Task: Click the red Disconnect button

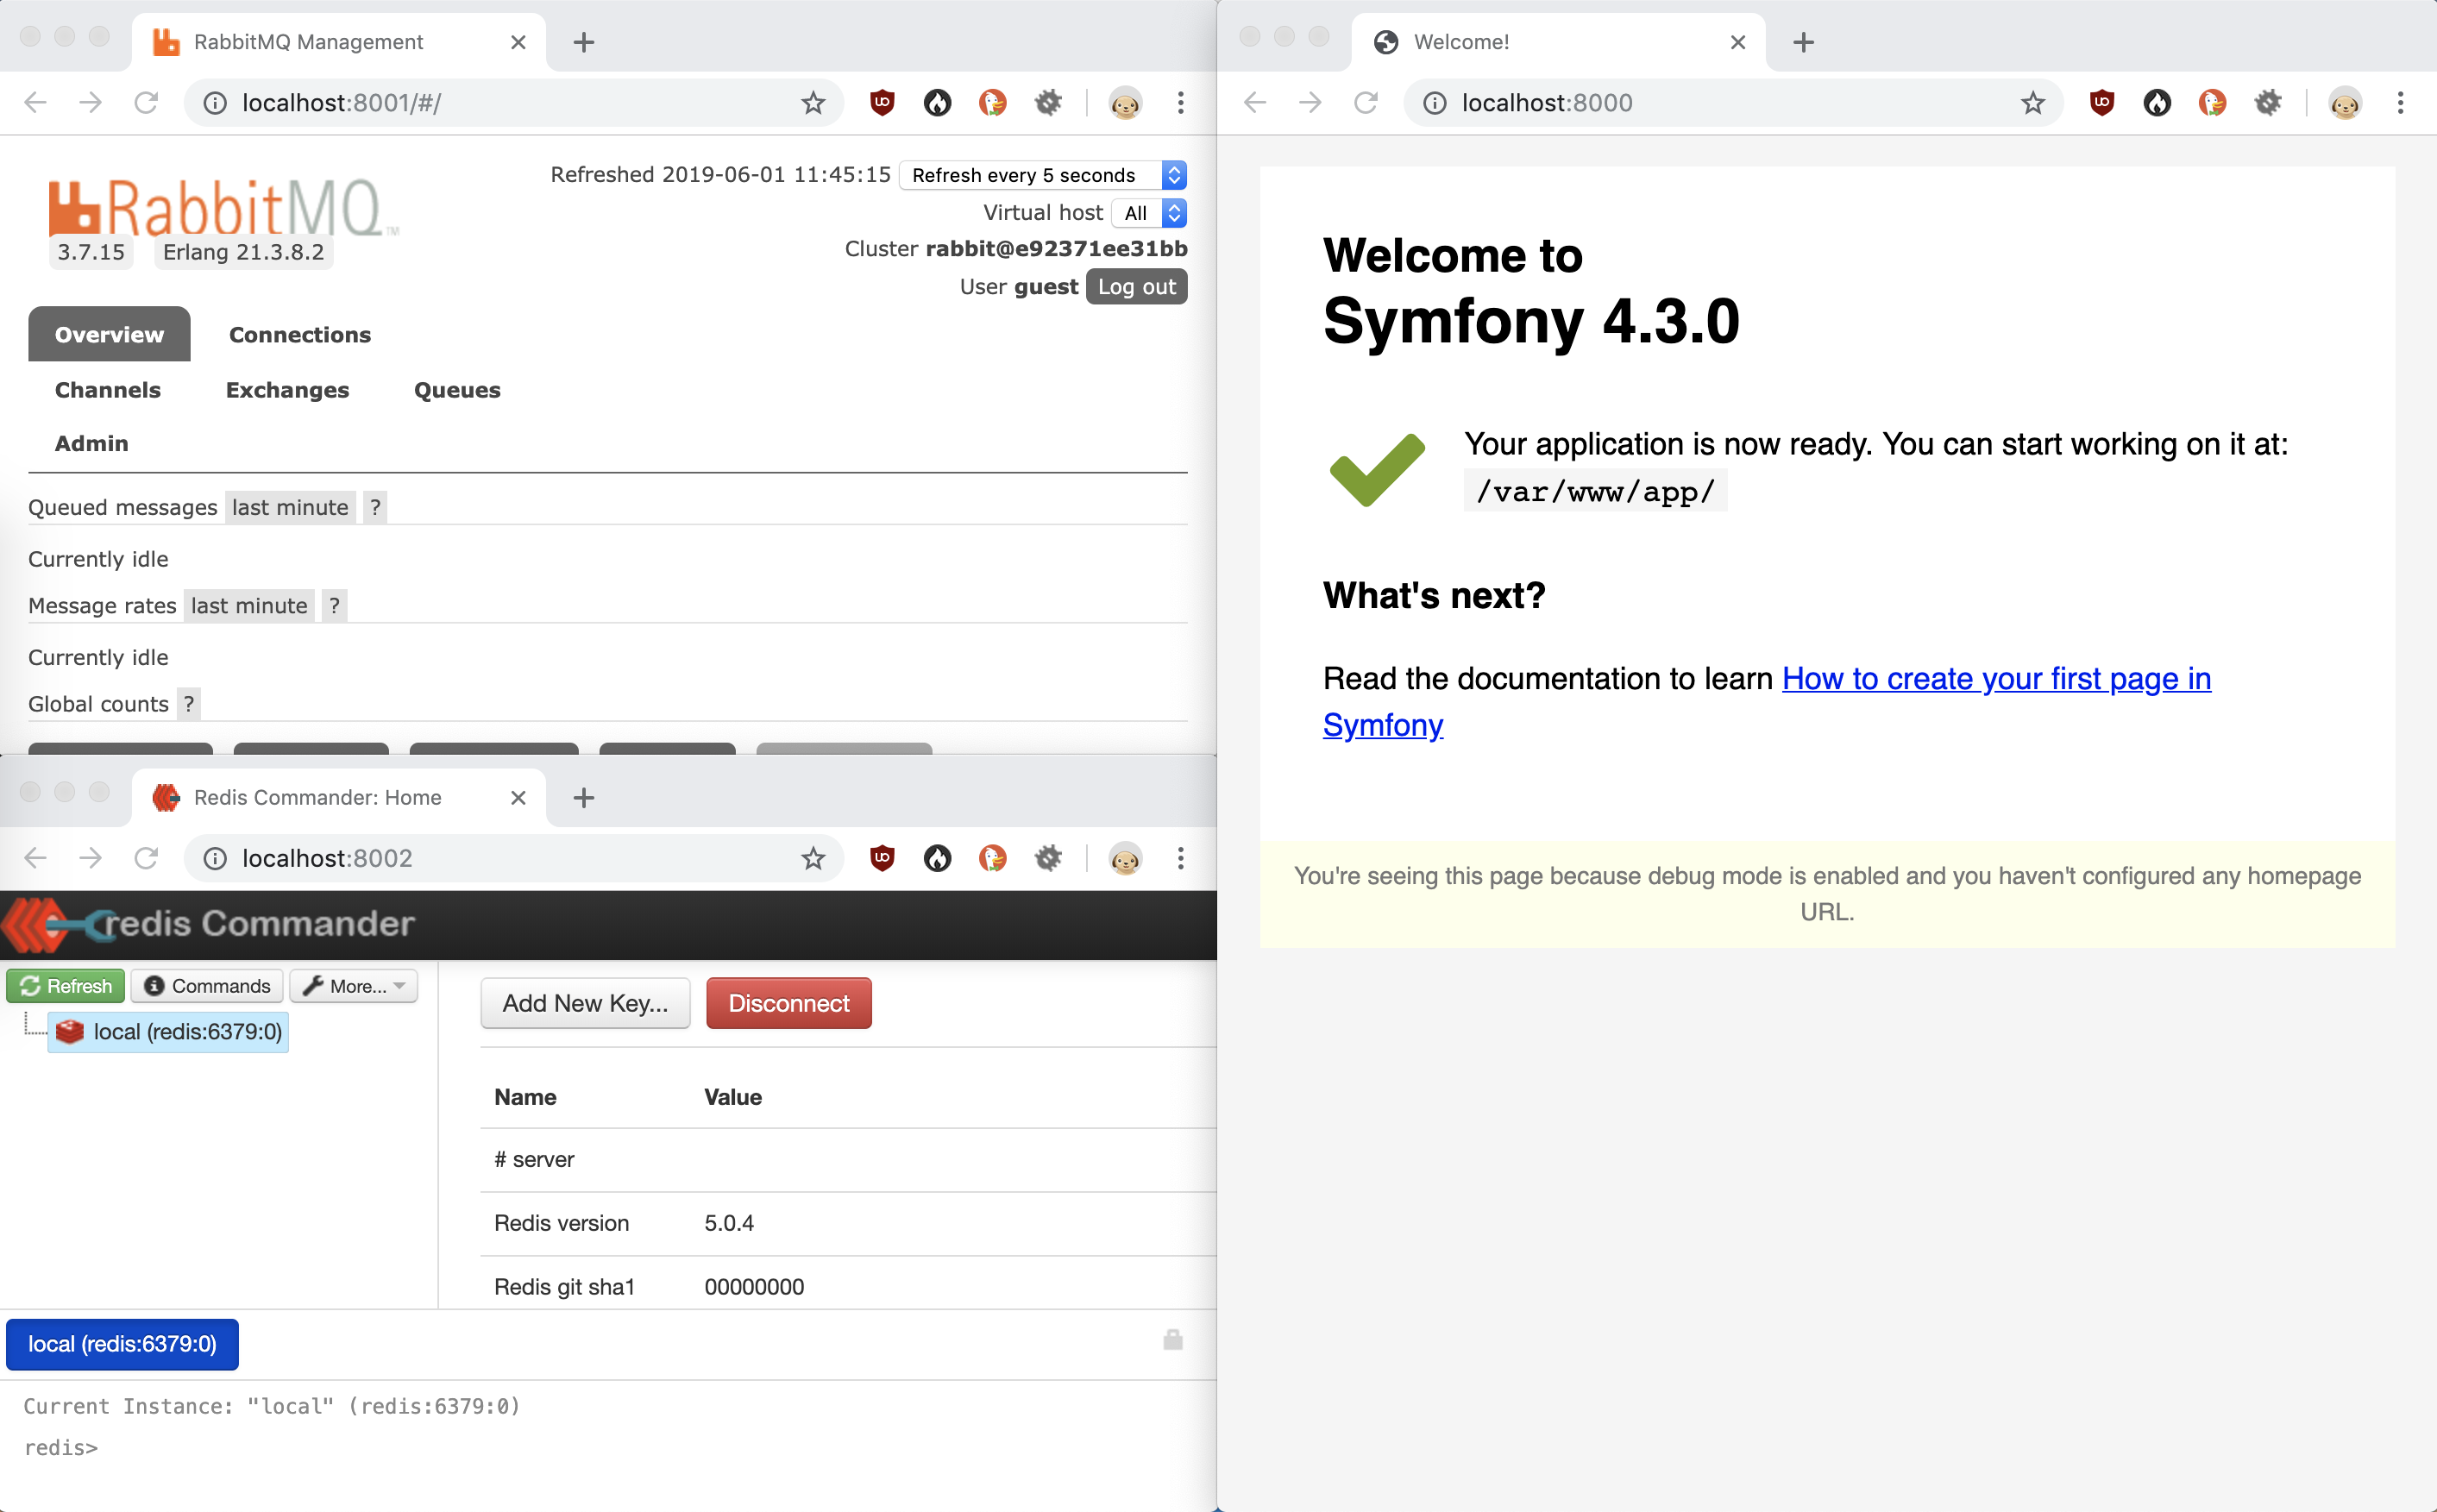Action: 788,1003
